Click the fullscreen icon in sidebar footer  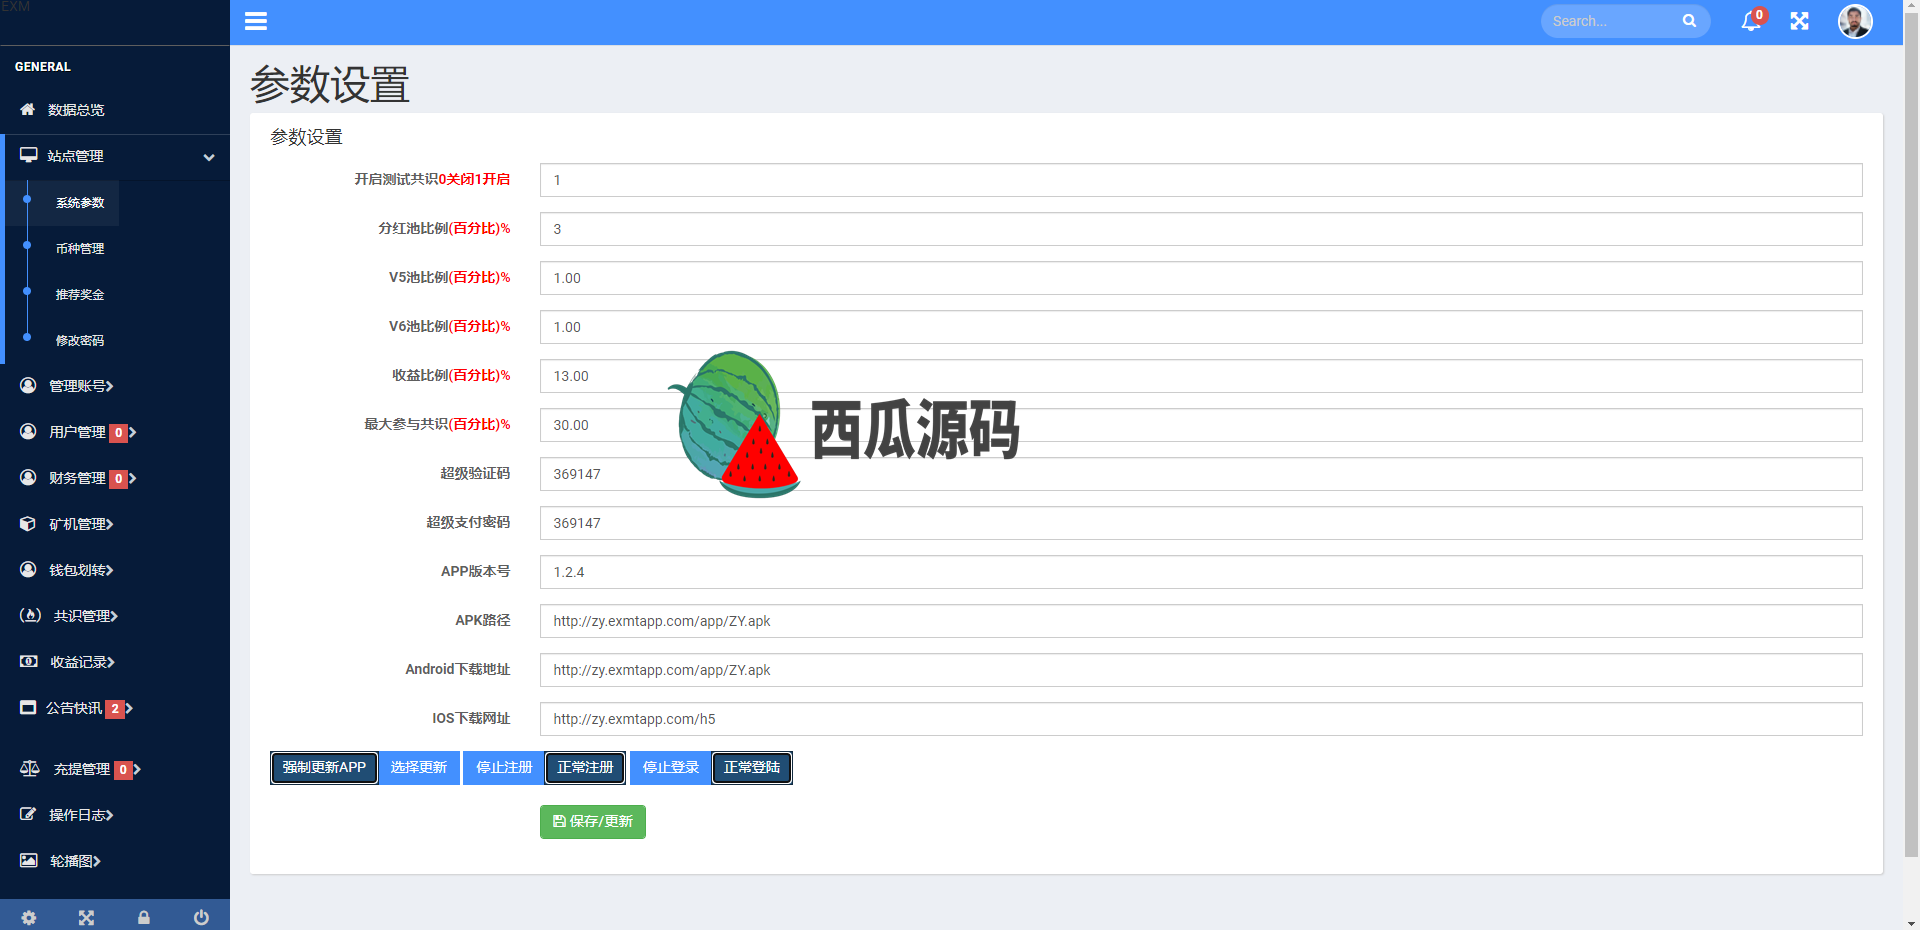click(x=86, y=917)
